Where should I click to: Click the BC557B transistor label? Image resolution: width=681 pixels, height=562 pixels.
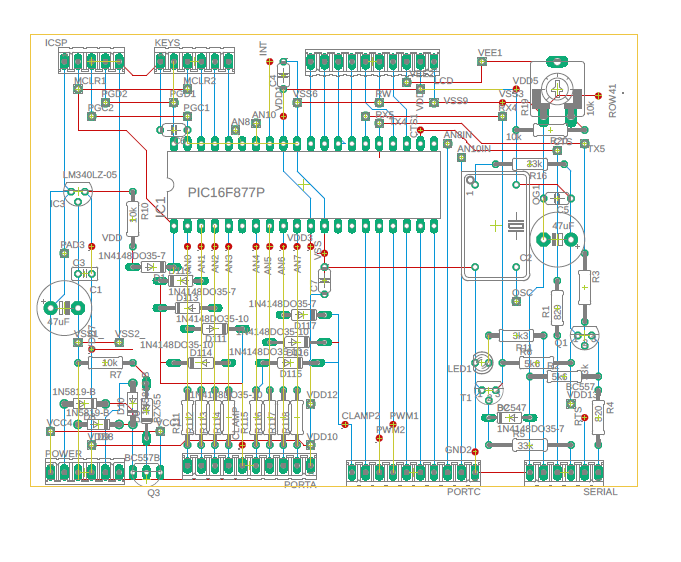point(142,458)
